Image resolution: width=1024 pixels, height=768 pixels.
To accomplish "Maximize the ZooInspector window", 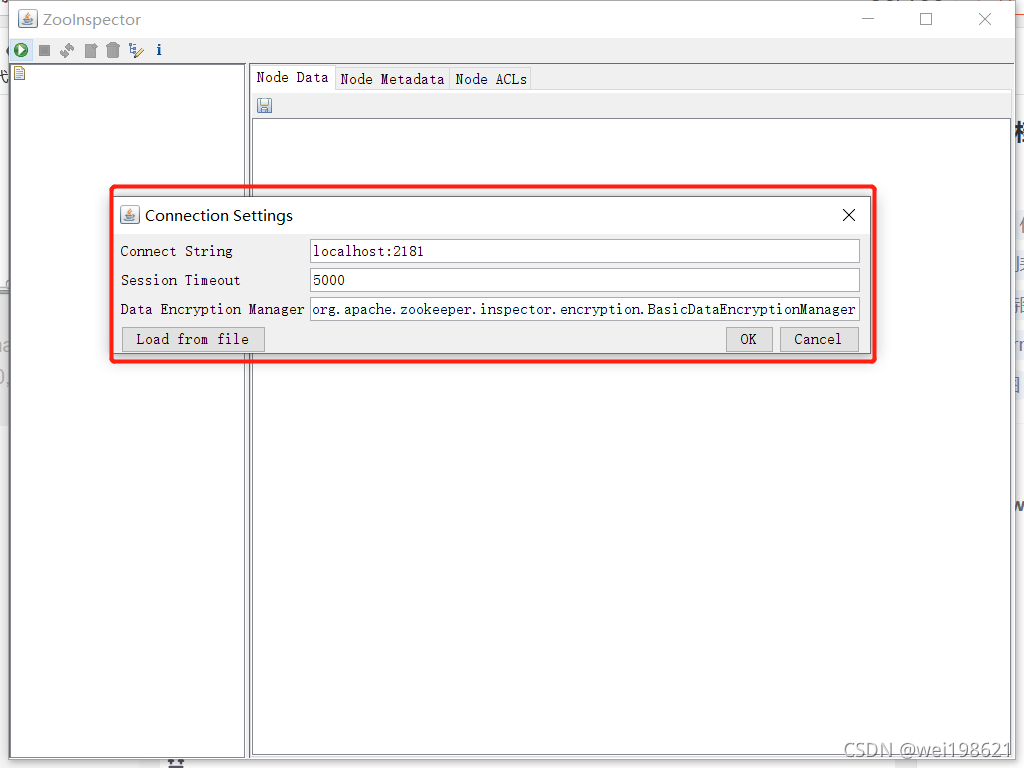I will point(926,19).
